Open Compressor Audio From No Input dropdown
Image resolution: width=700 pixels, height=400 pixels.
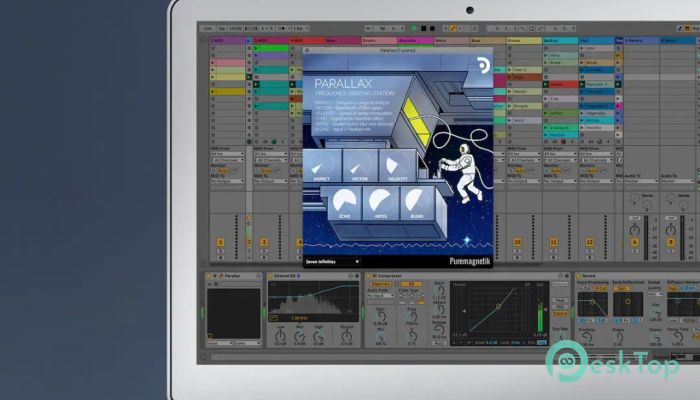tap(381, 296)
